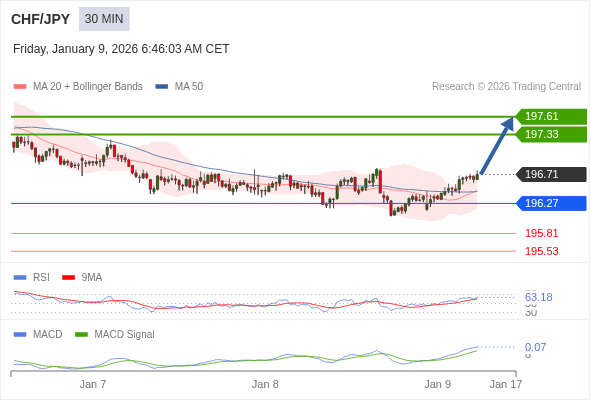The width and height of the screenshot is (590, 400).
Task: Click the MA 20 + Bollinger Bands label
Action: [88, 87]
